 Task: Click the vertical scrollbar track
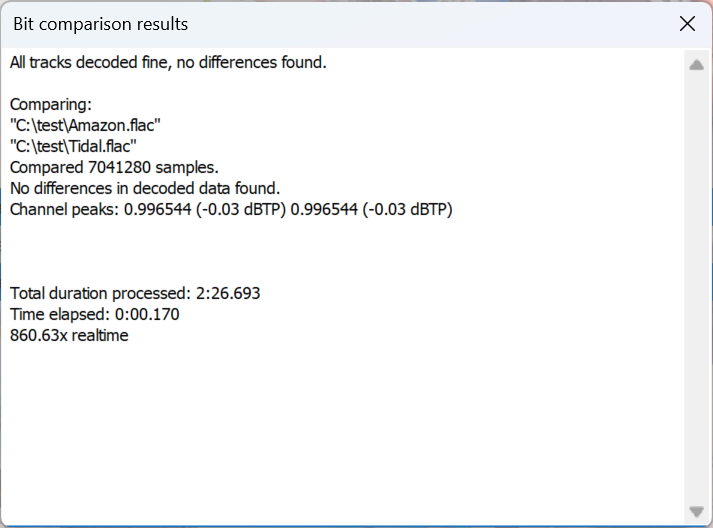pyautogui.click(x=696, y=290)
